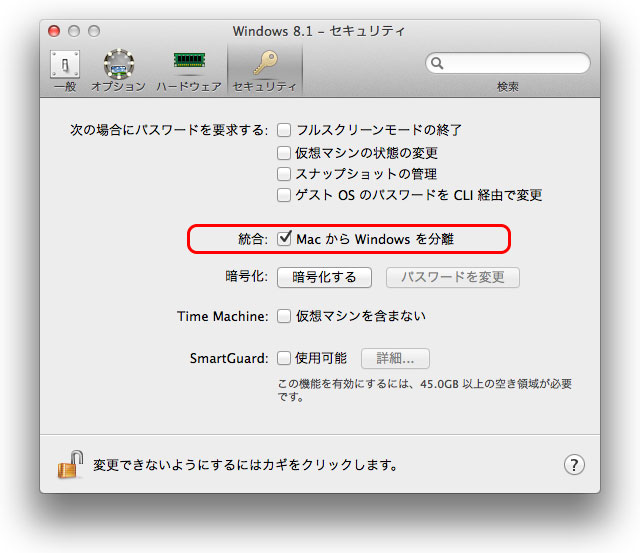Click the Time Machine: label
This screenshot has width=640, height=553.
(223, 316)
